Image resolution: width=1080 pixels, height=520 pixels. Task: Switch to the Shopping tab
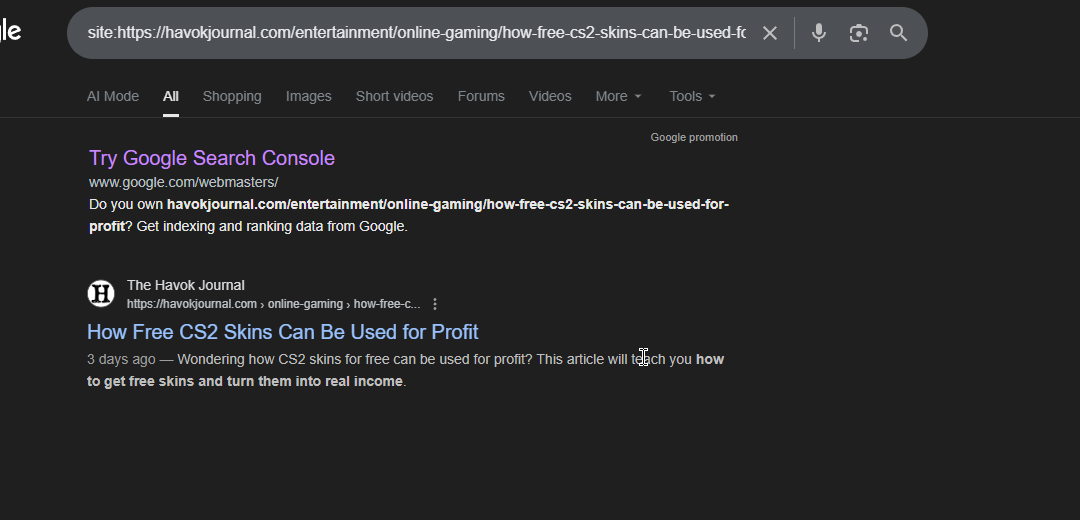point(232,96)
